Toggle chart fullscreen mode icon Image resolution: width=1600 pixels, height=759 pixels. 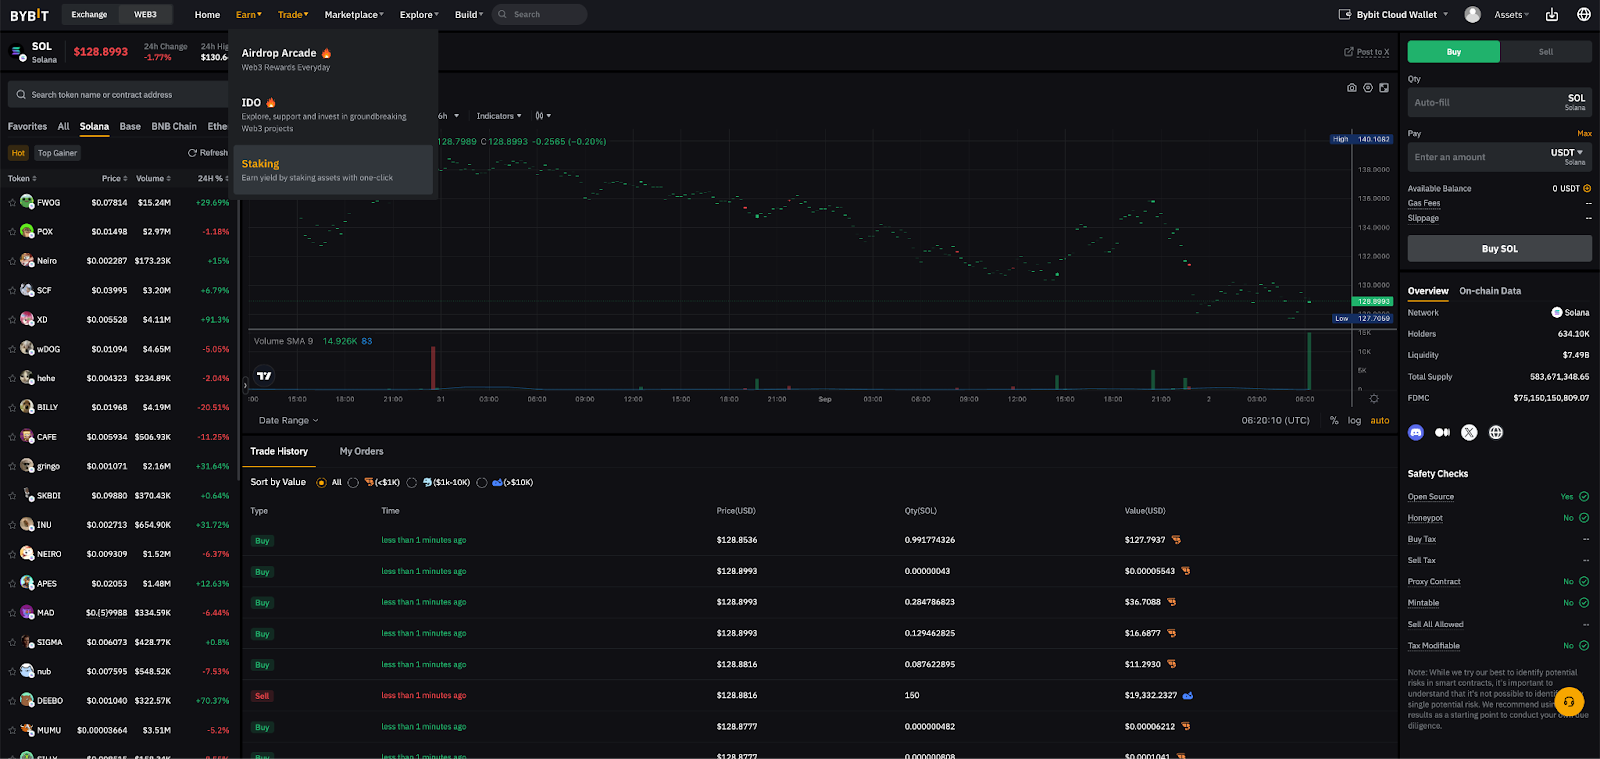pyautogui.click(x=1384, y=88)
